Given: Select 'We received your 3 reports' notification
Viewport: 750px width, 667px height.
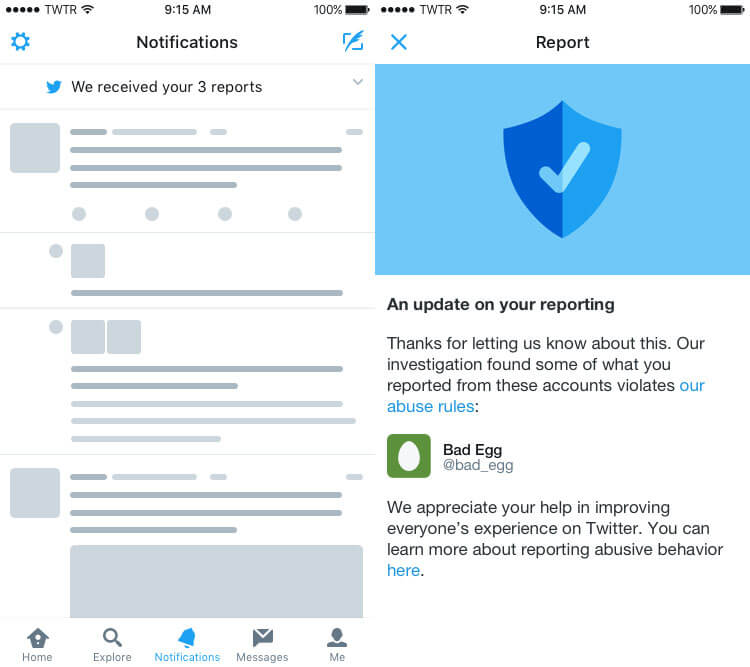Looking at the screenshot, I should click(x=187, y=87).
